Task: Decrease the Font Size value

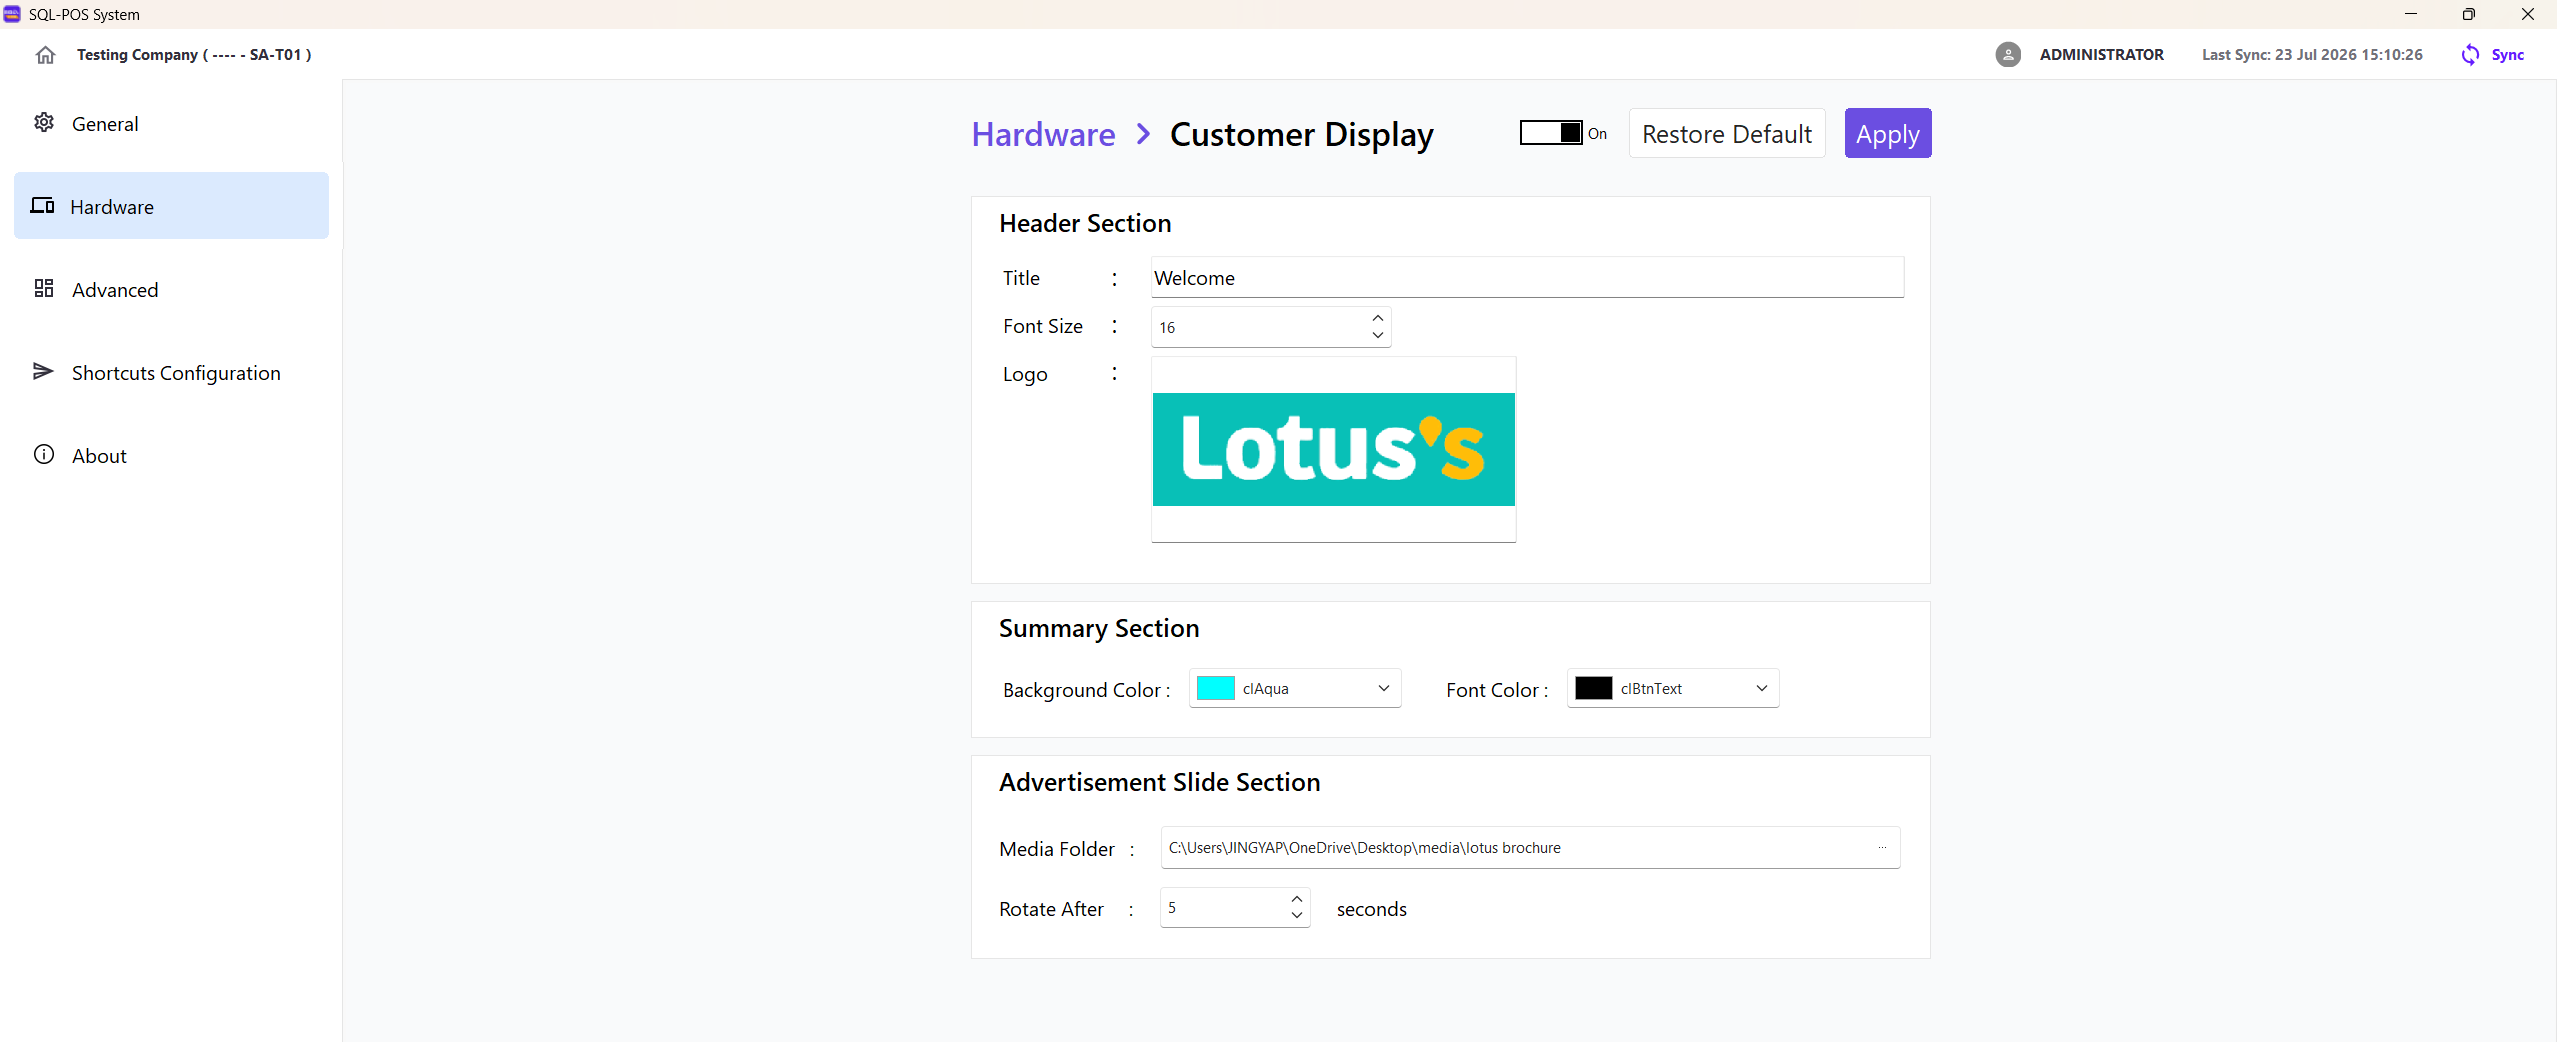Action: tap(1378, 336)
